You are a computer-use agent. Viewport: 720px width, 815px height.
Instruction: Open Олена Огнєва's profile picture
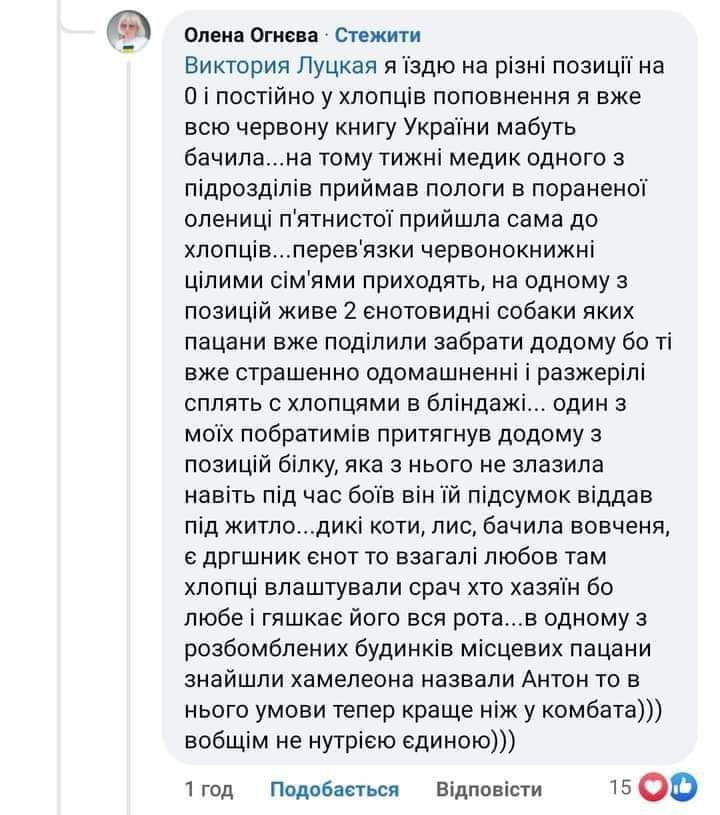(129, 36)
